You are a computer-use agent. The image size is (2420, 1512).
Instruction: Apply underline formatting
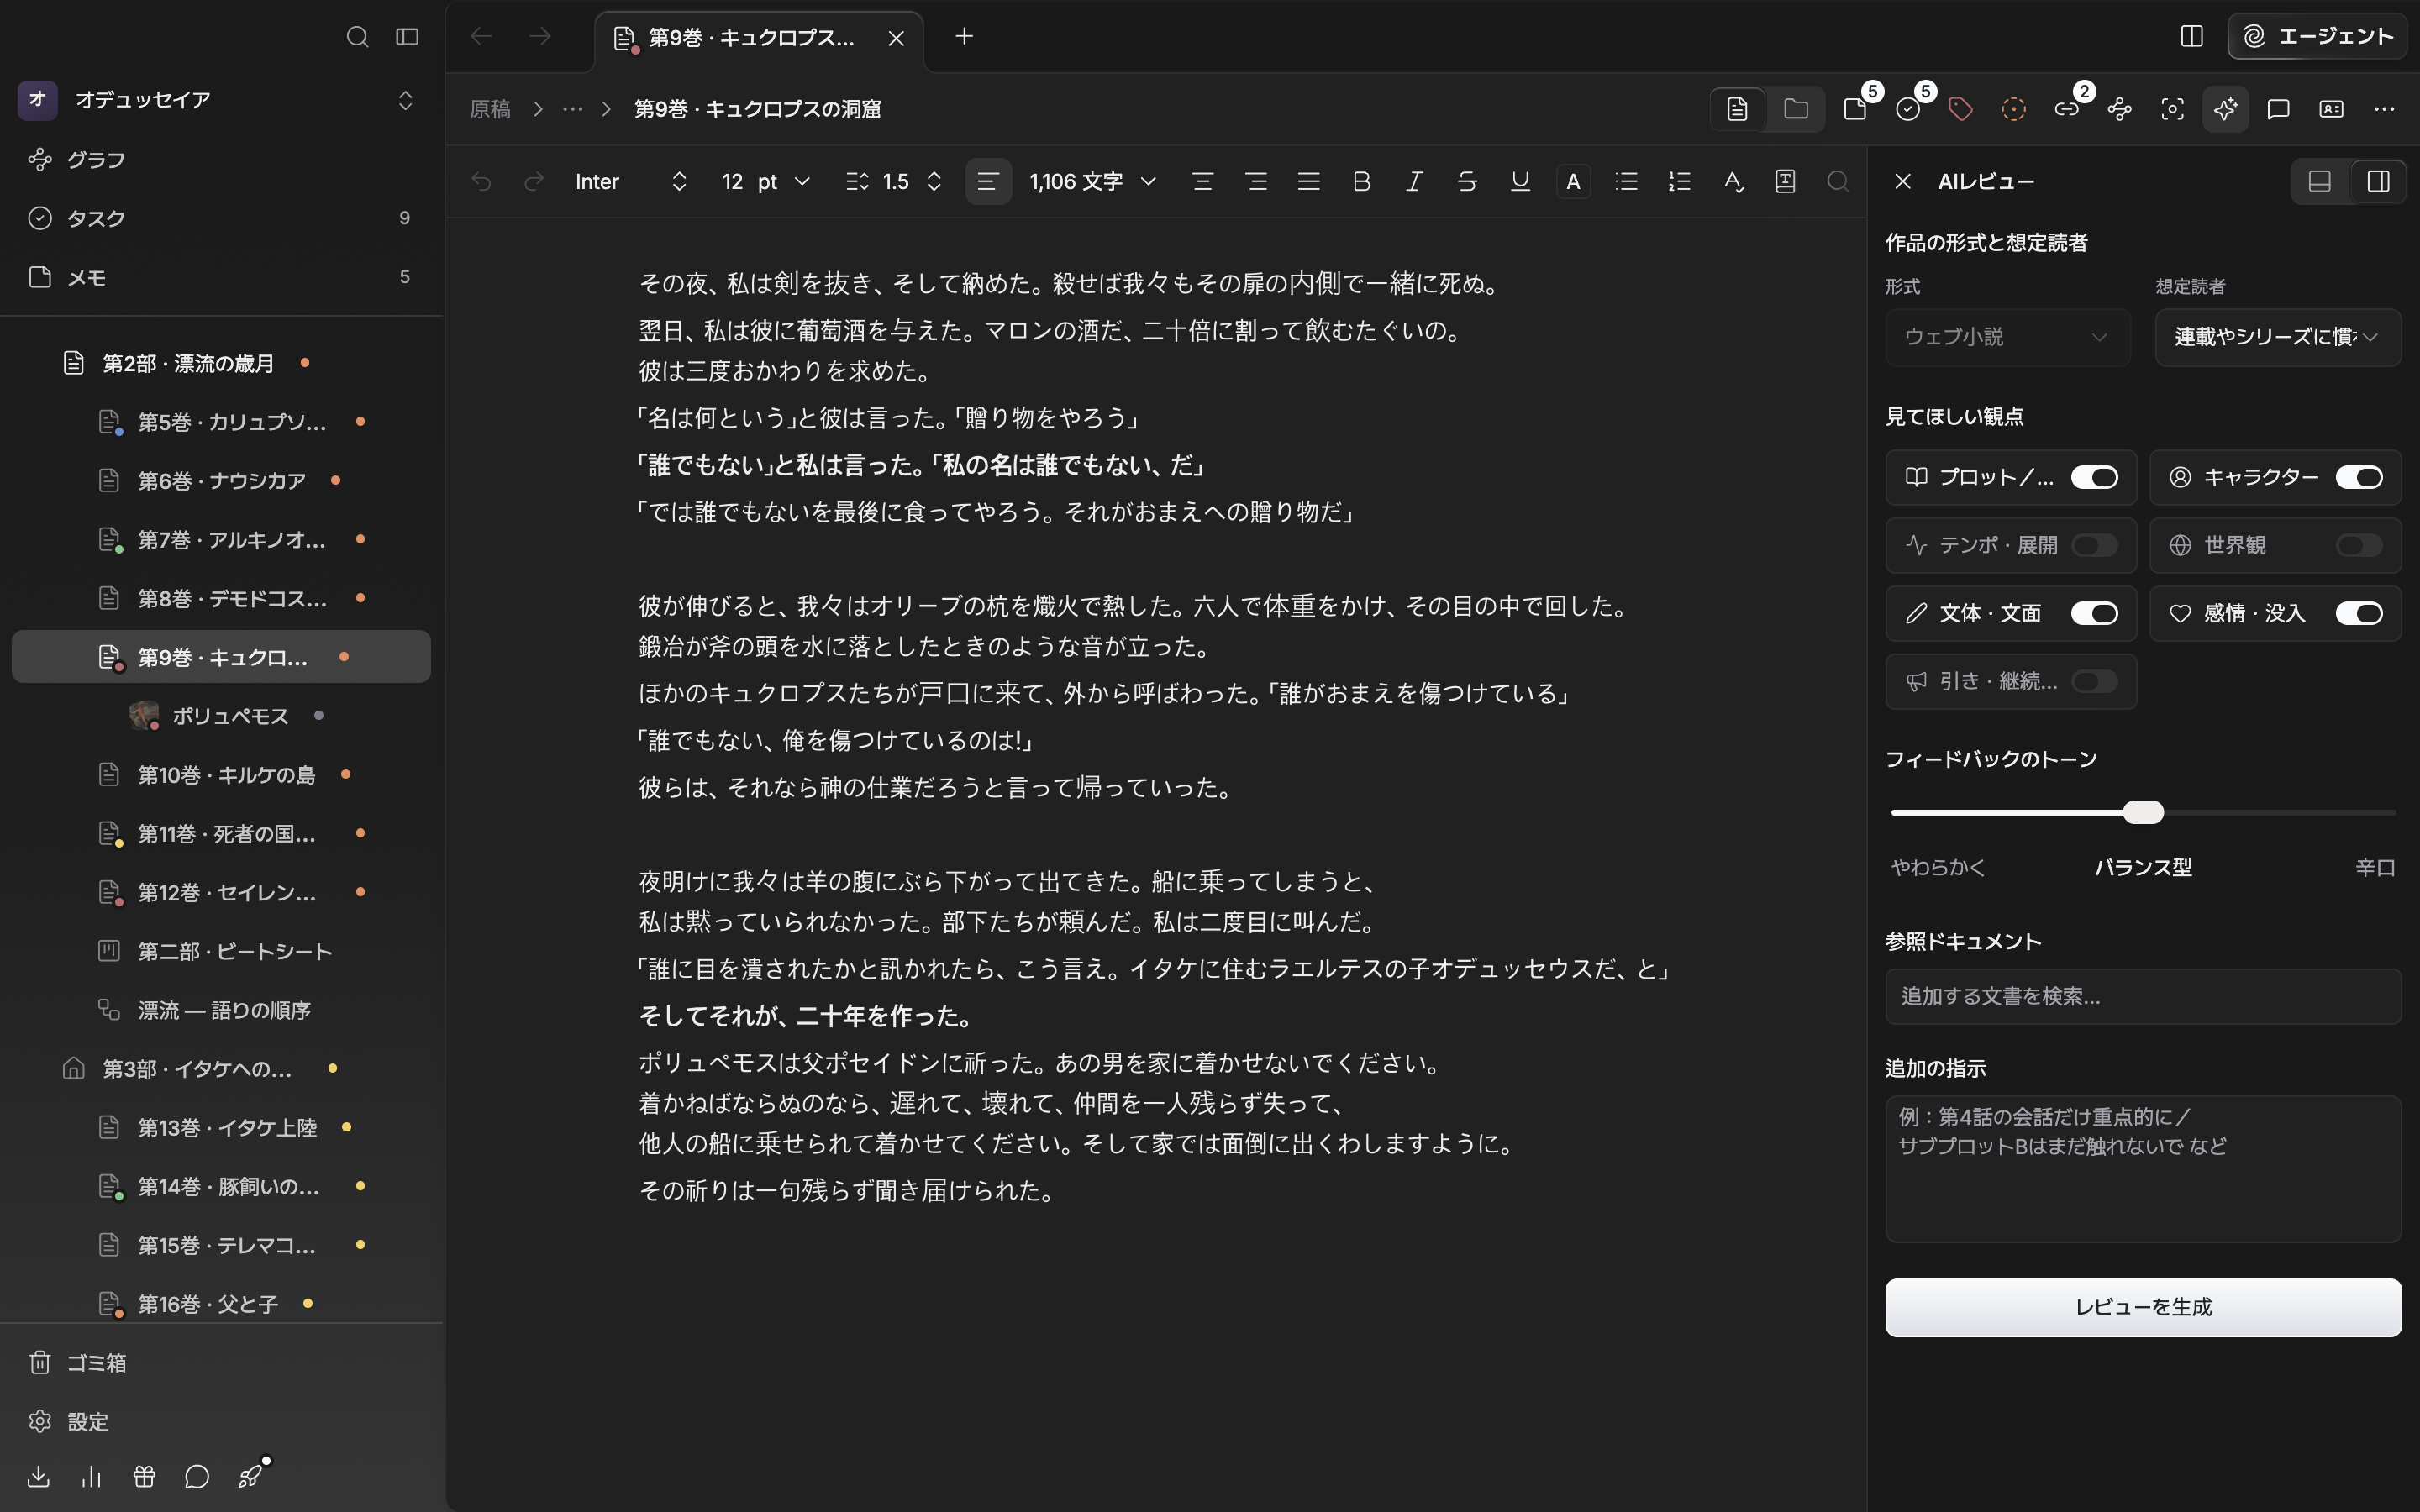pos(1521,181)
